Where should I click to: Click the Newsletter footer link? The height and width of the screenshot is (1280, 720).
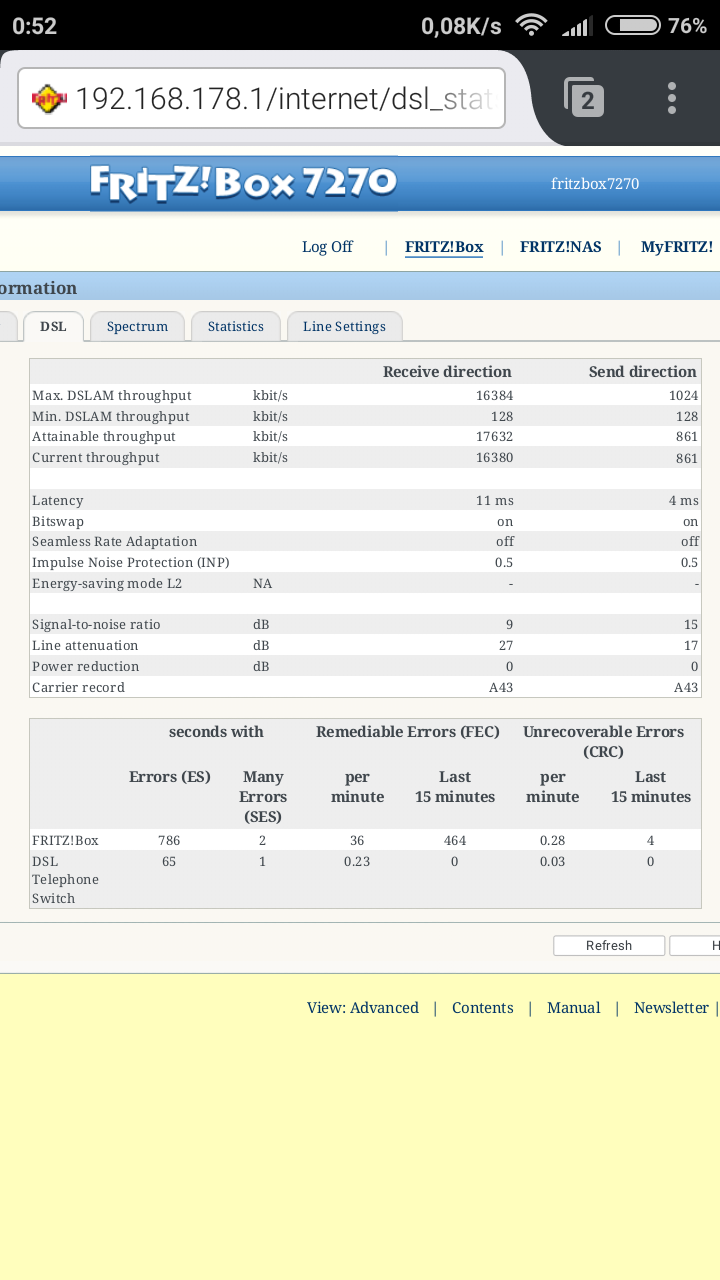coord(671,1008)
